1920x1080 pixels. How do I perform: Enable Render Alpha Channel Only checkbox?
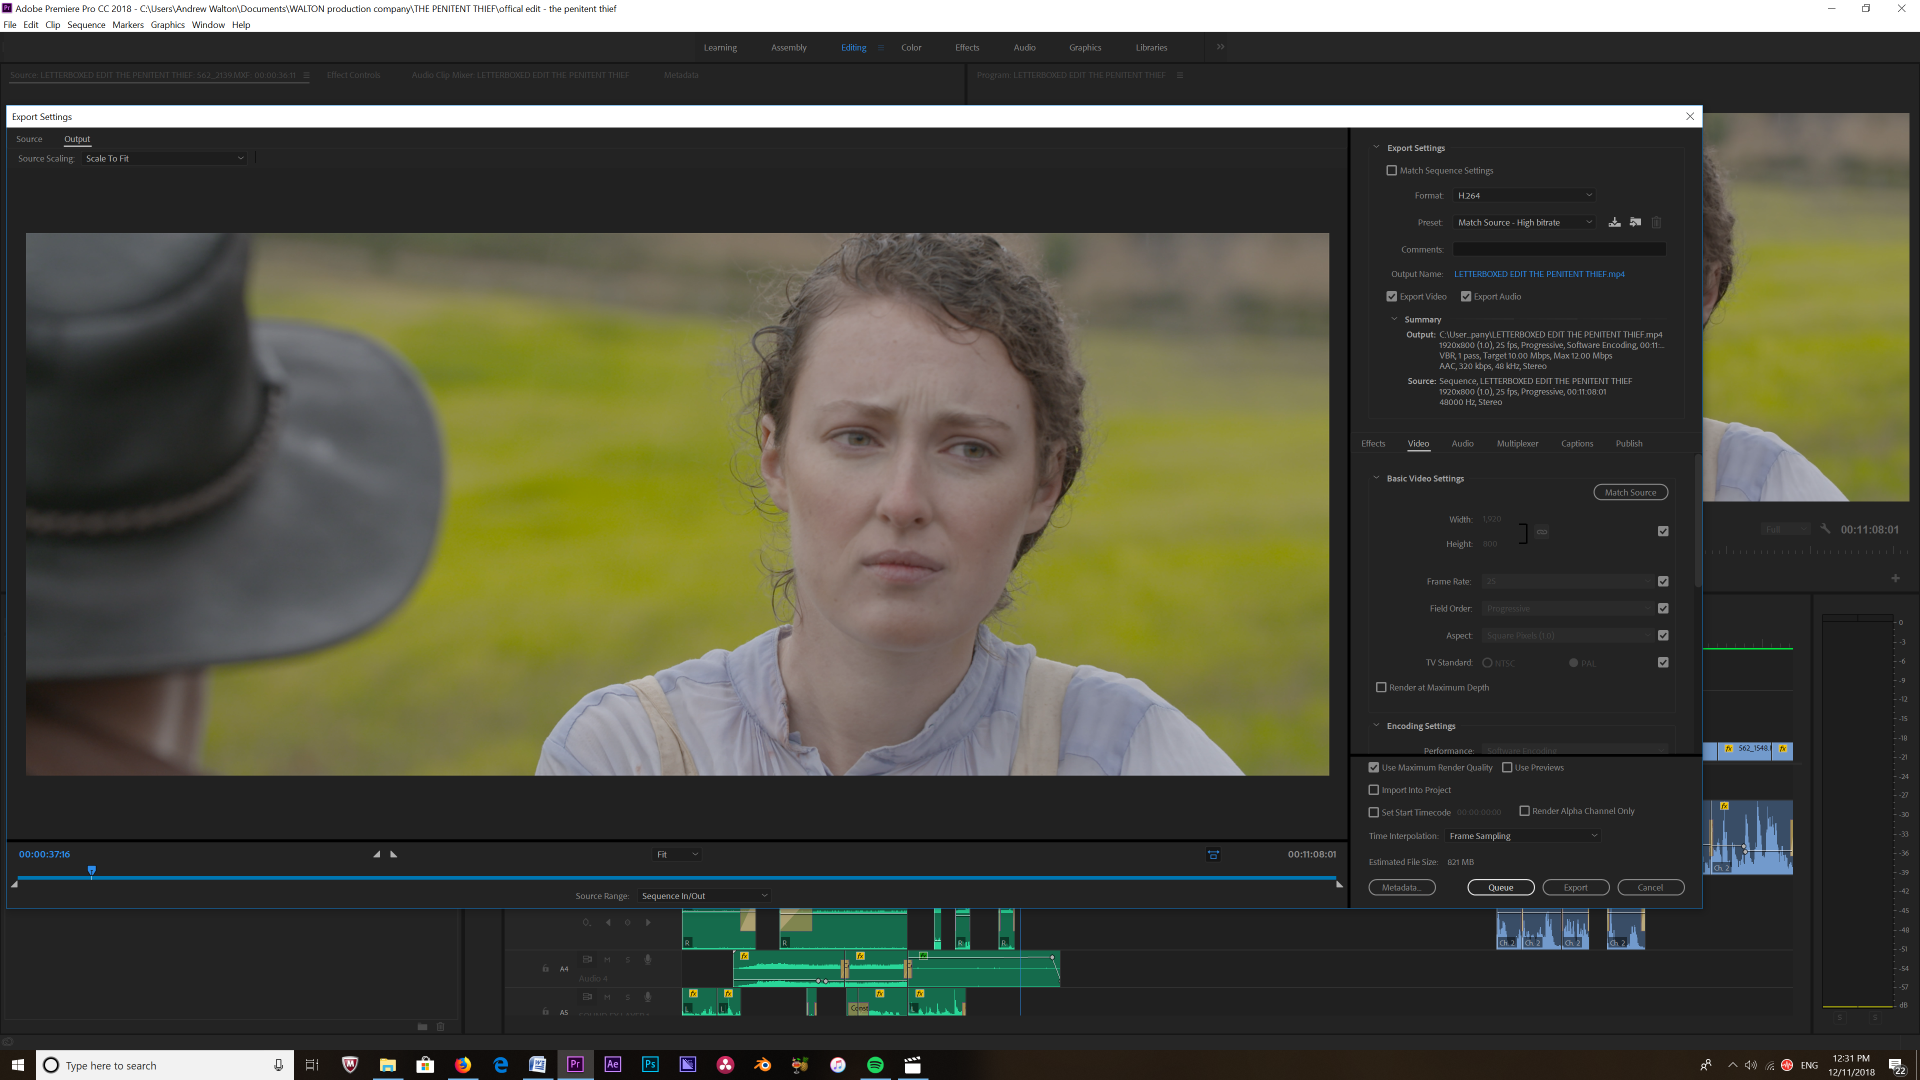(1525, 811)
